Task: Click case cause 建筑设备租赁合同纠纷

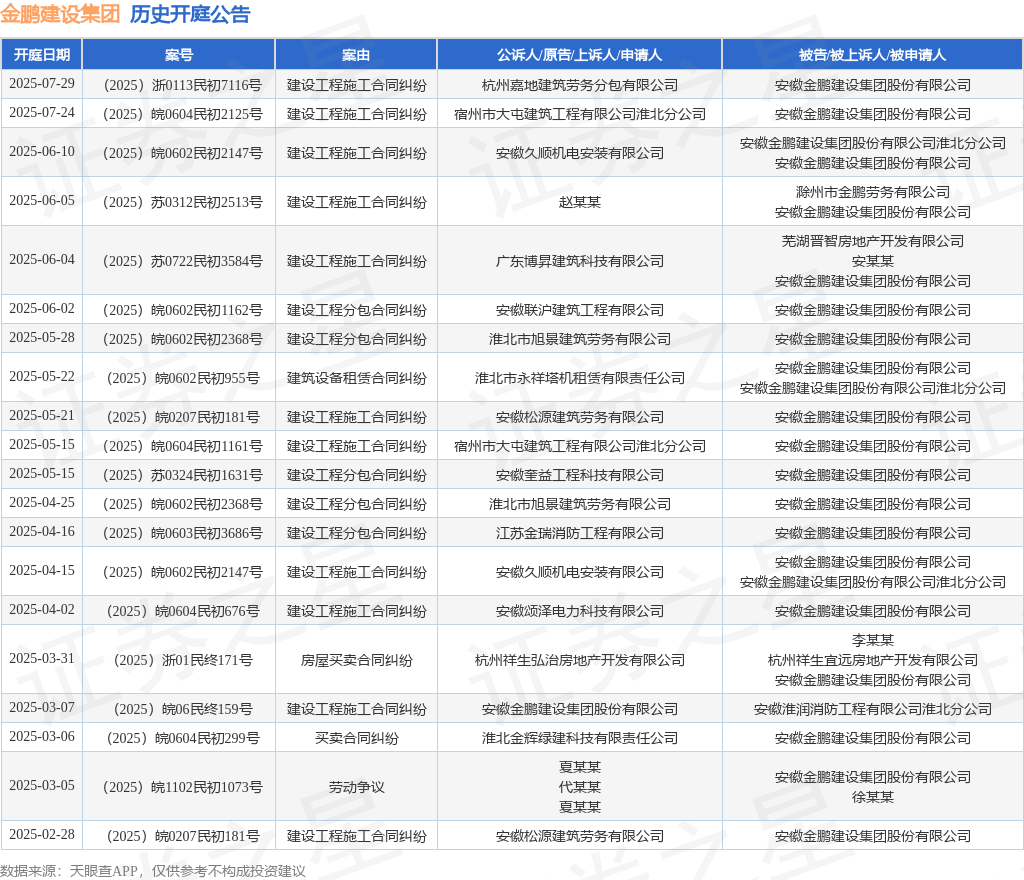Action: tap(356, 378)
